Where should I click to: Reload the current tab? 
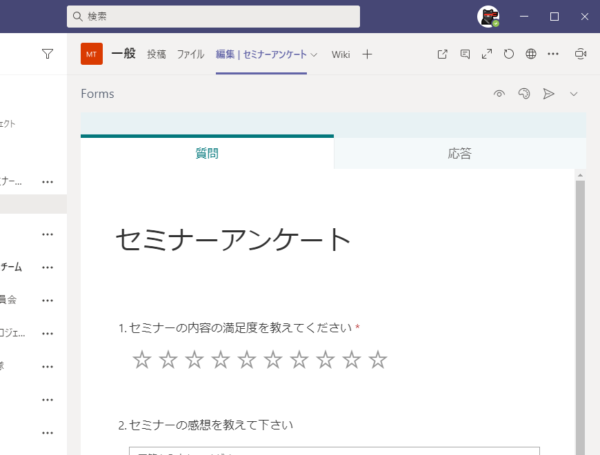tap(509, 54)
